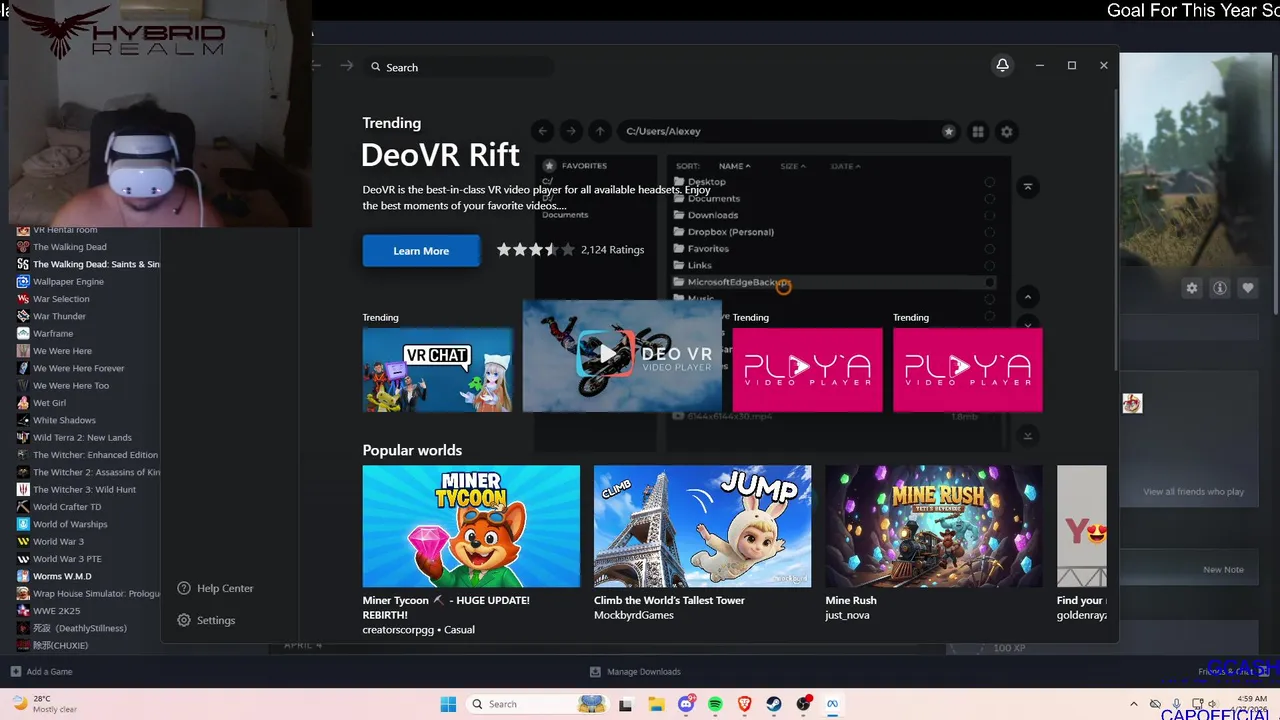1280x720 pixels.
Task: Open Manage Downloads in Steam
Action: coord(635,672)
